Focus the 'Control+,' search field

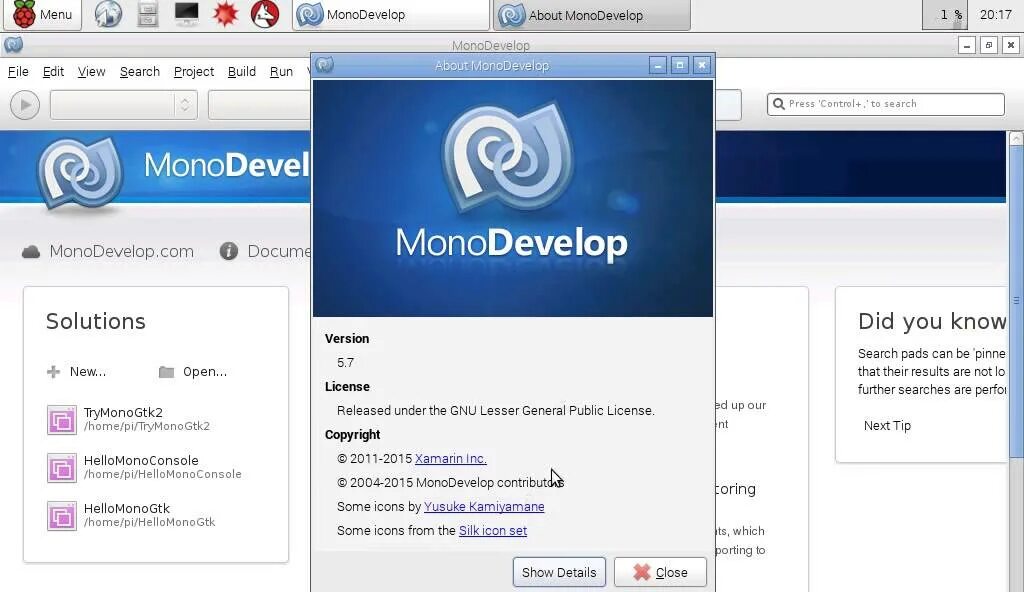[886, 104]
